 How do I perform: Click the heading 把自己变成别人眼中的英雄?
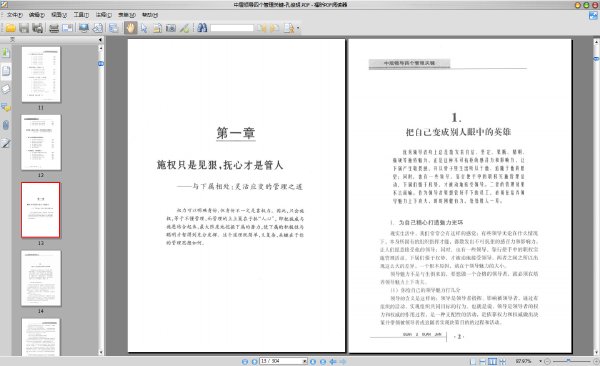[x=458, y=132]
